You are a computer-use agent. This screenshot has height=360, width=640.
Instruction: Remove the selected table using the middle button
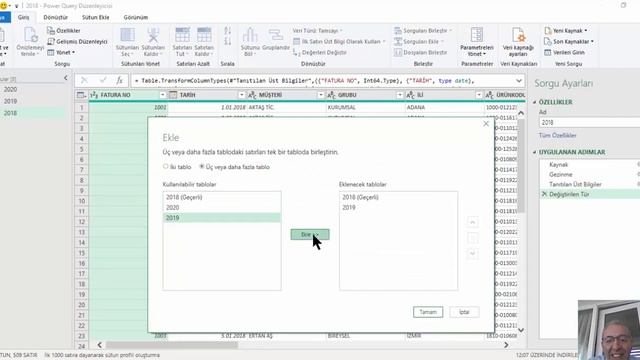[x=472, y=238]
